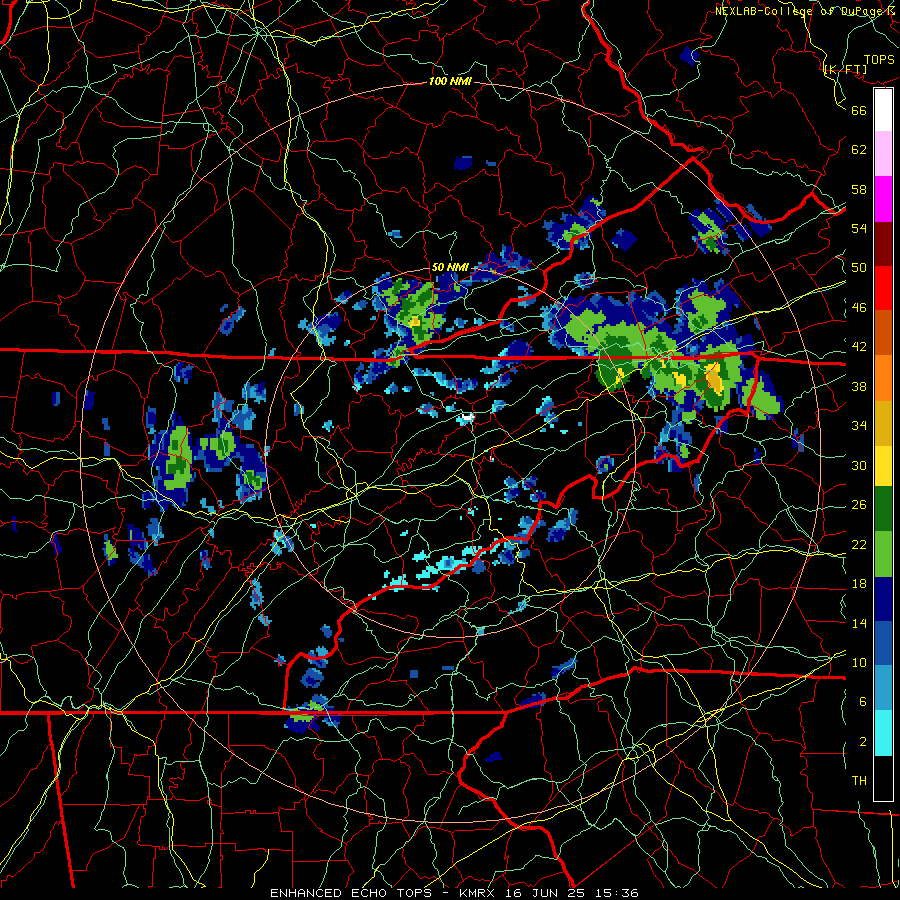Click the legend value 66
The height and width of the screenshot is (900, 900).
(x=859, y=110)
